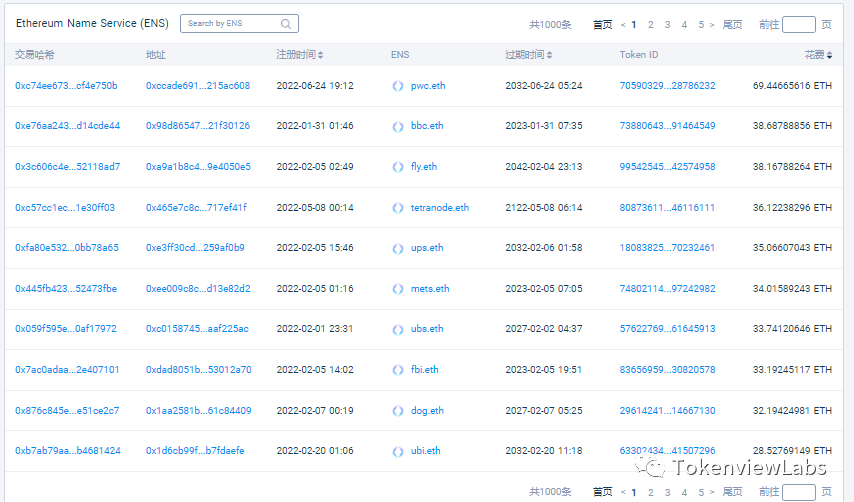Open address 0xccade691...215ac608

pos(198,85)
